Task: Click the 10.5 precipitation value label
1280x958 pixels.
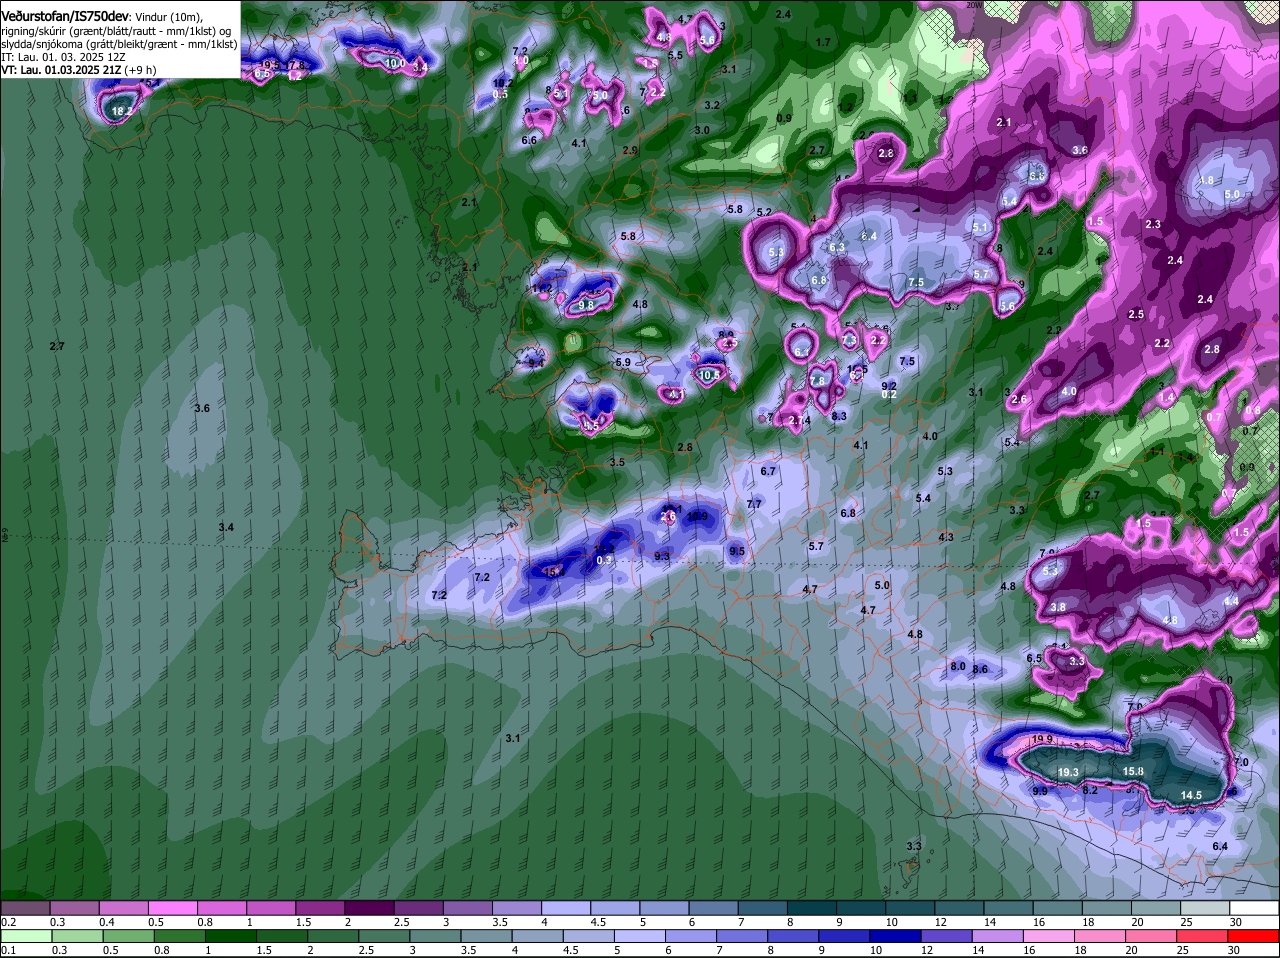Action: click(709, 375)
